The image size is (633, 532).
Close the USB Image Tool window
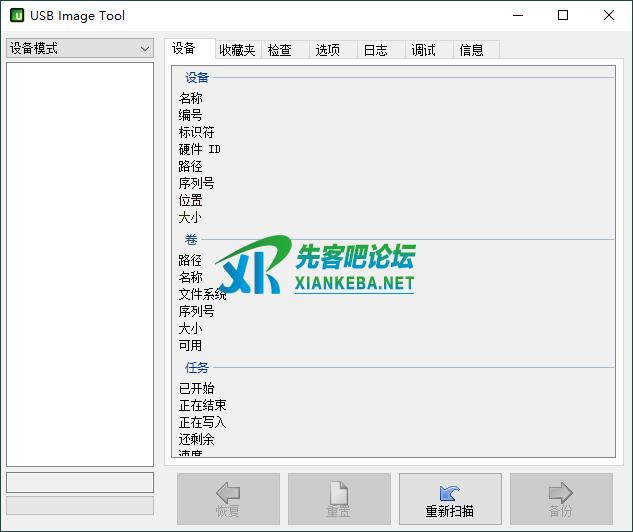point(609,16)
